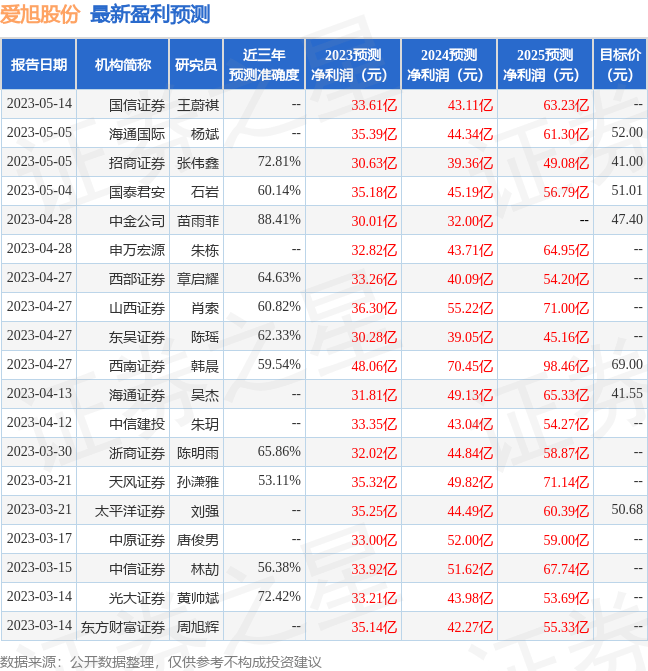Select the 2023-03-30 date cell

[39, 452]
